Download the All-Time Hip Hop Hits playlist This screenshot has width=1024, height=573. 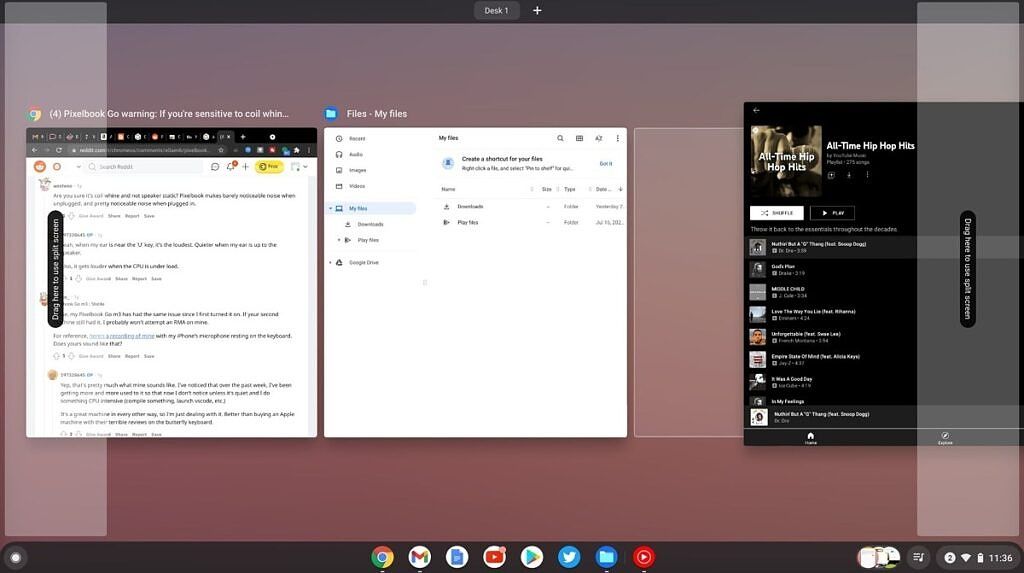[x=849, y=175]
